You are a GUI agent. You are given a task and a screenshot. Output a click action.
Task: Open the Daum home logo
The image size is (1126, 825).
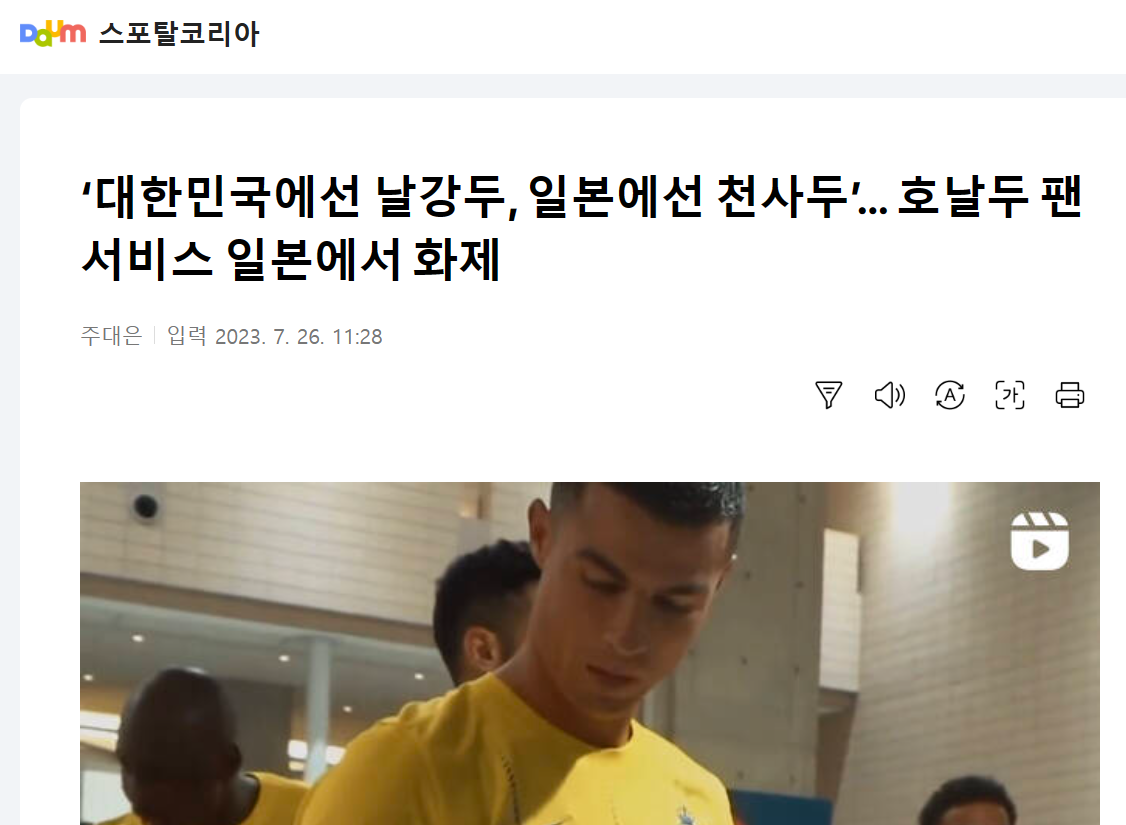52,33
